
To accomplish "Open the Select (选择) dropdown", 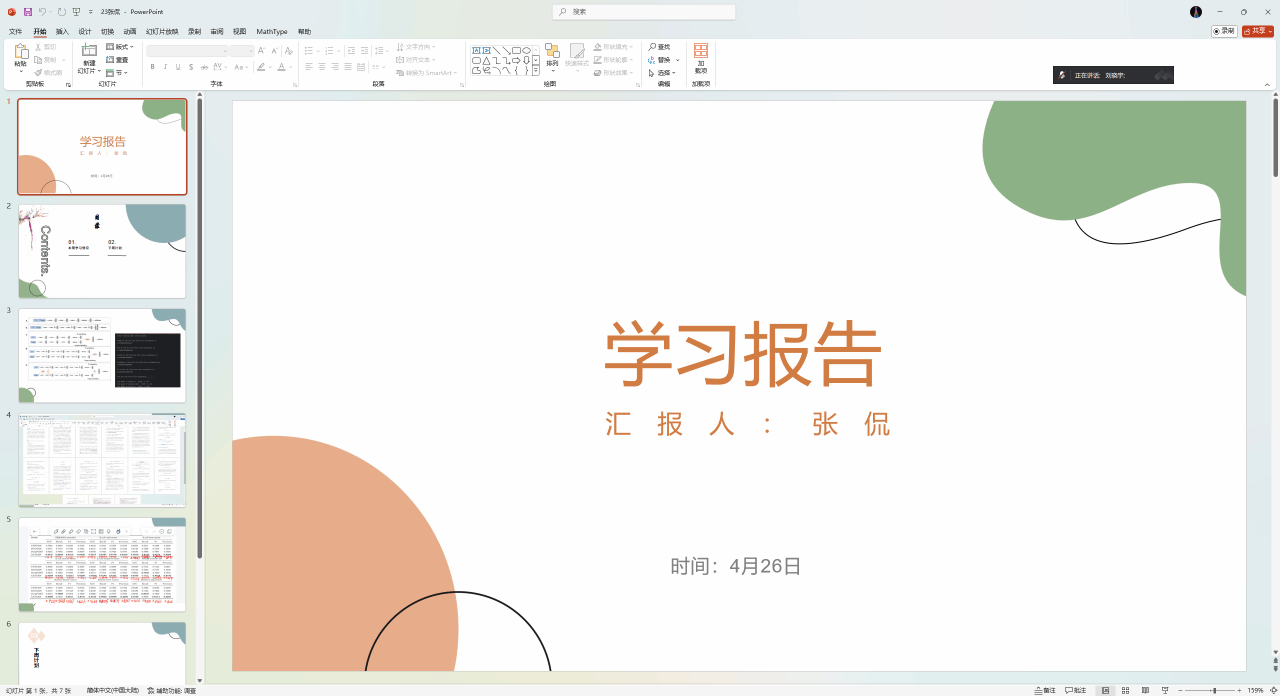I will click(662, 73).
